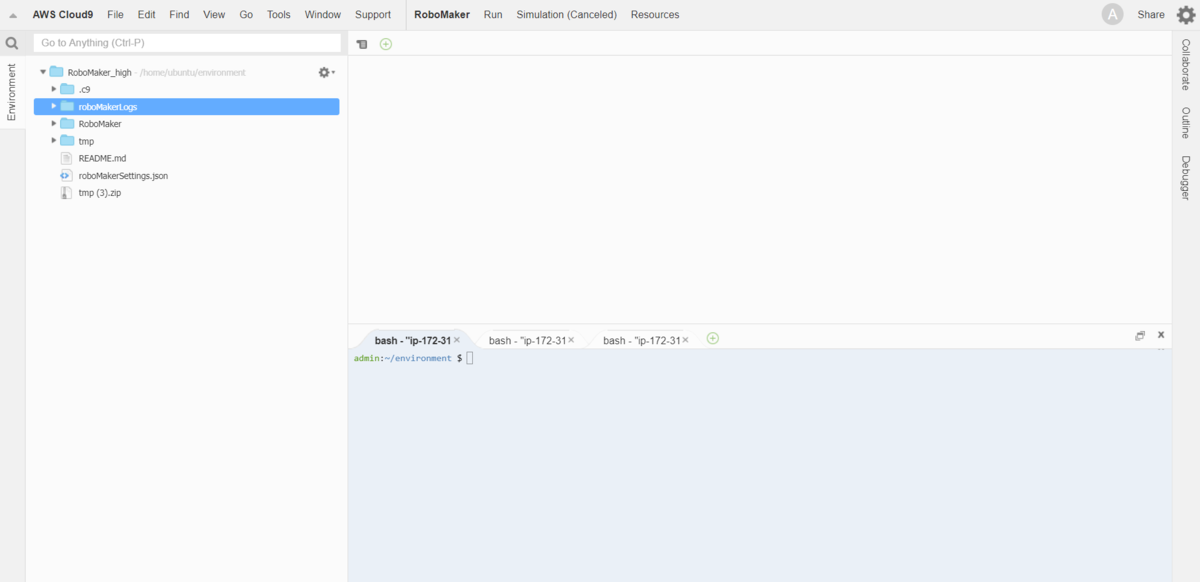This screenshot has width=1200, height=582.
Task: Open the Tools menu
Action: (x=279, y=15)
